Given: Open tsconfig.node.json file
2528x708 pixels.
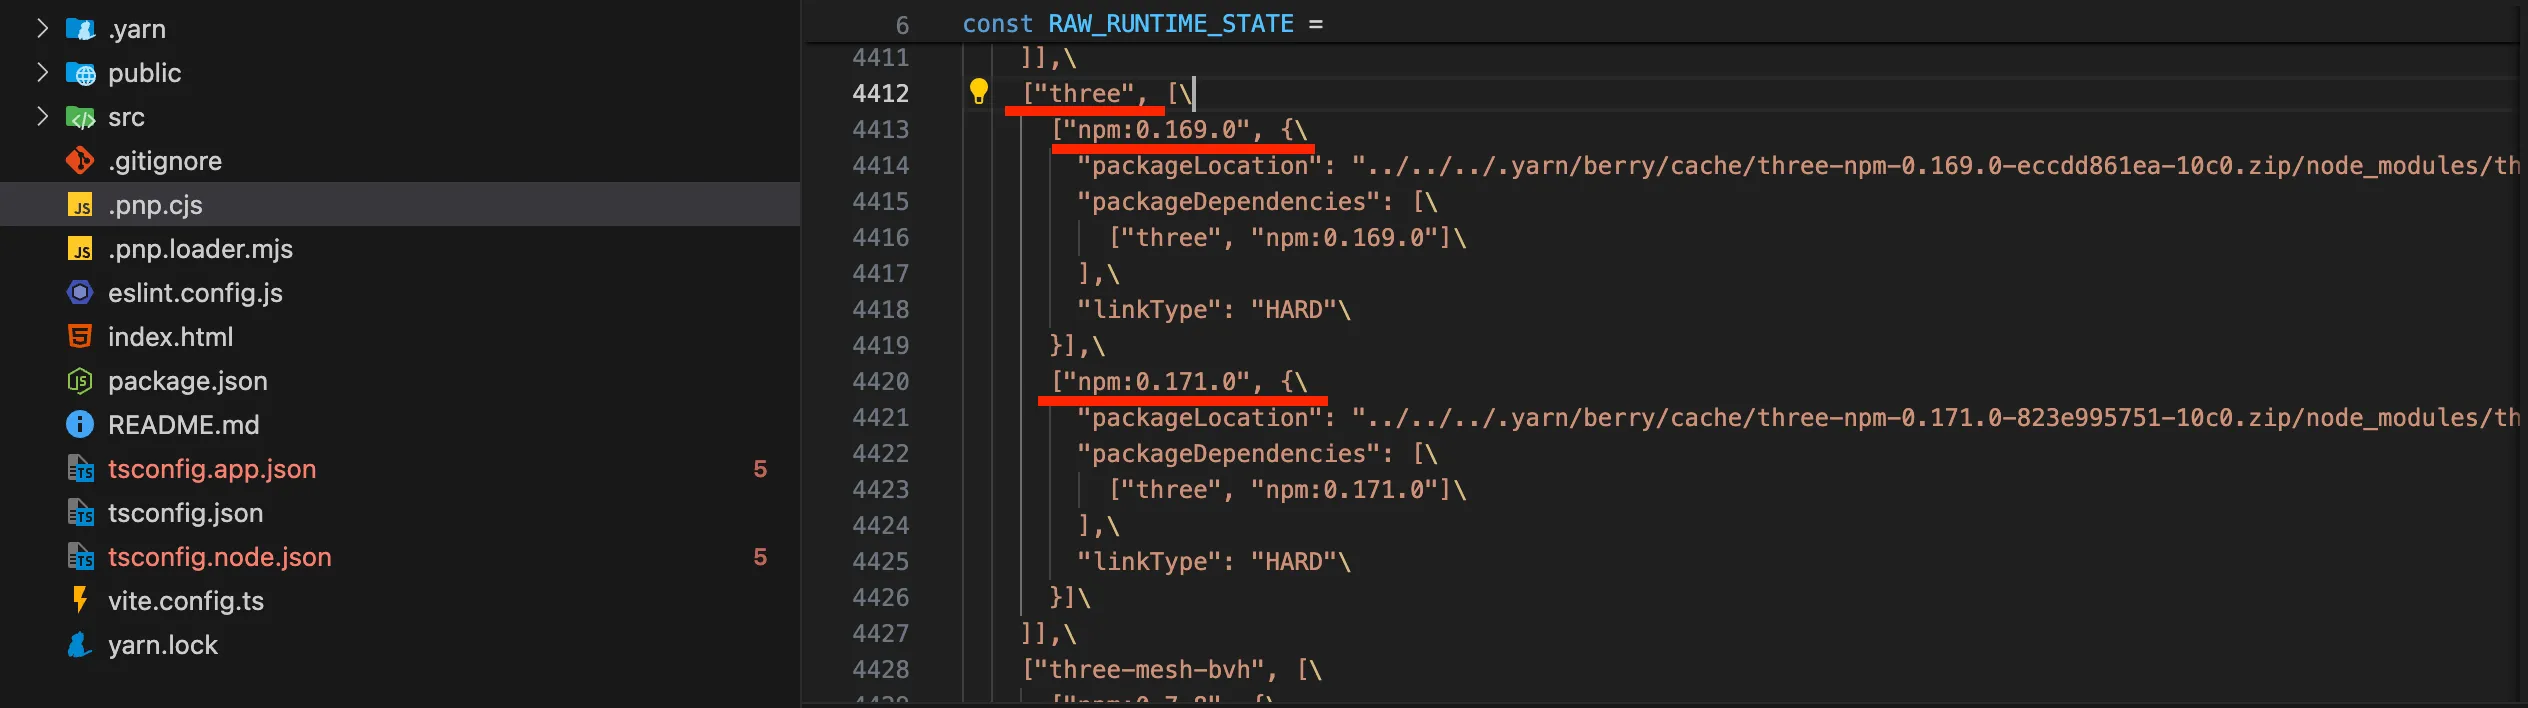Looking at the screenshot, I should pyautogui.click(x=219, y=557).
